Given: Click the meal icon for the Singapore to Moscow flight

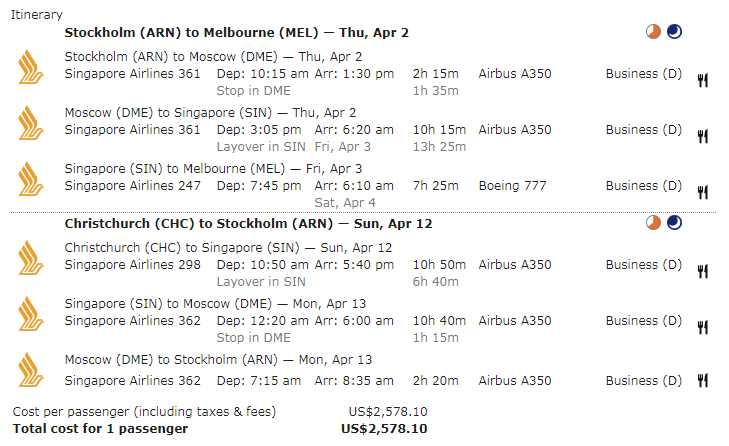Looking at the screenshot, I should [x=702, y=327].
